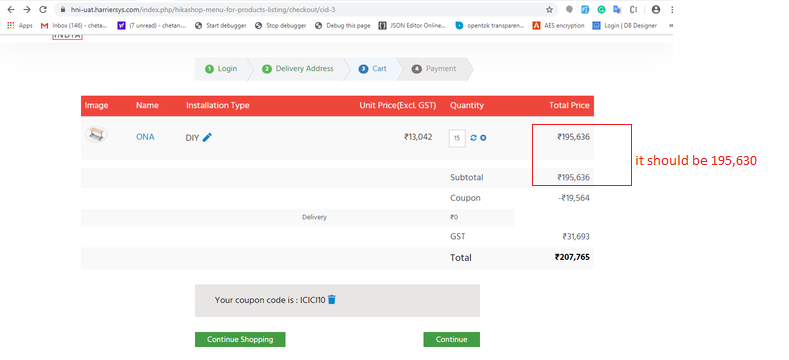789x360 pixels.
Task: Click the DIY installation type text
Action: click(192, 137)
